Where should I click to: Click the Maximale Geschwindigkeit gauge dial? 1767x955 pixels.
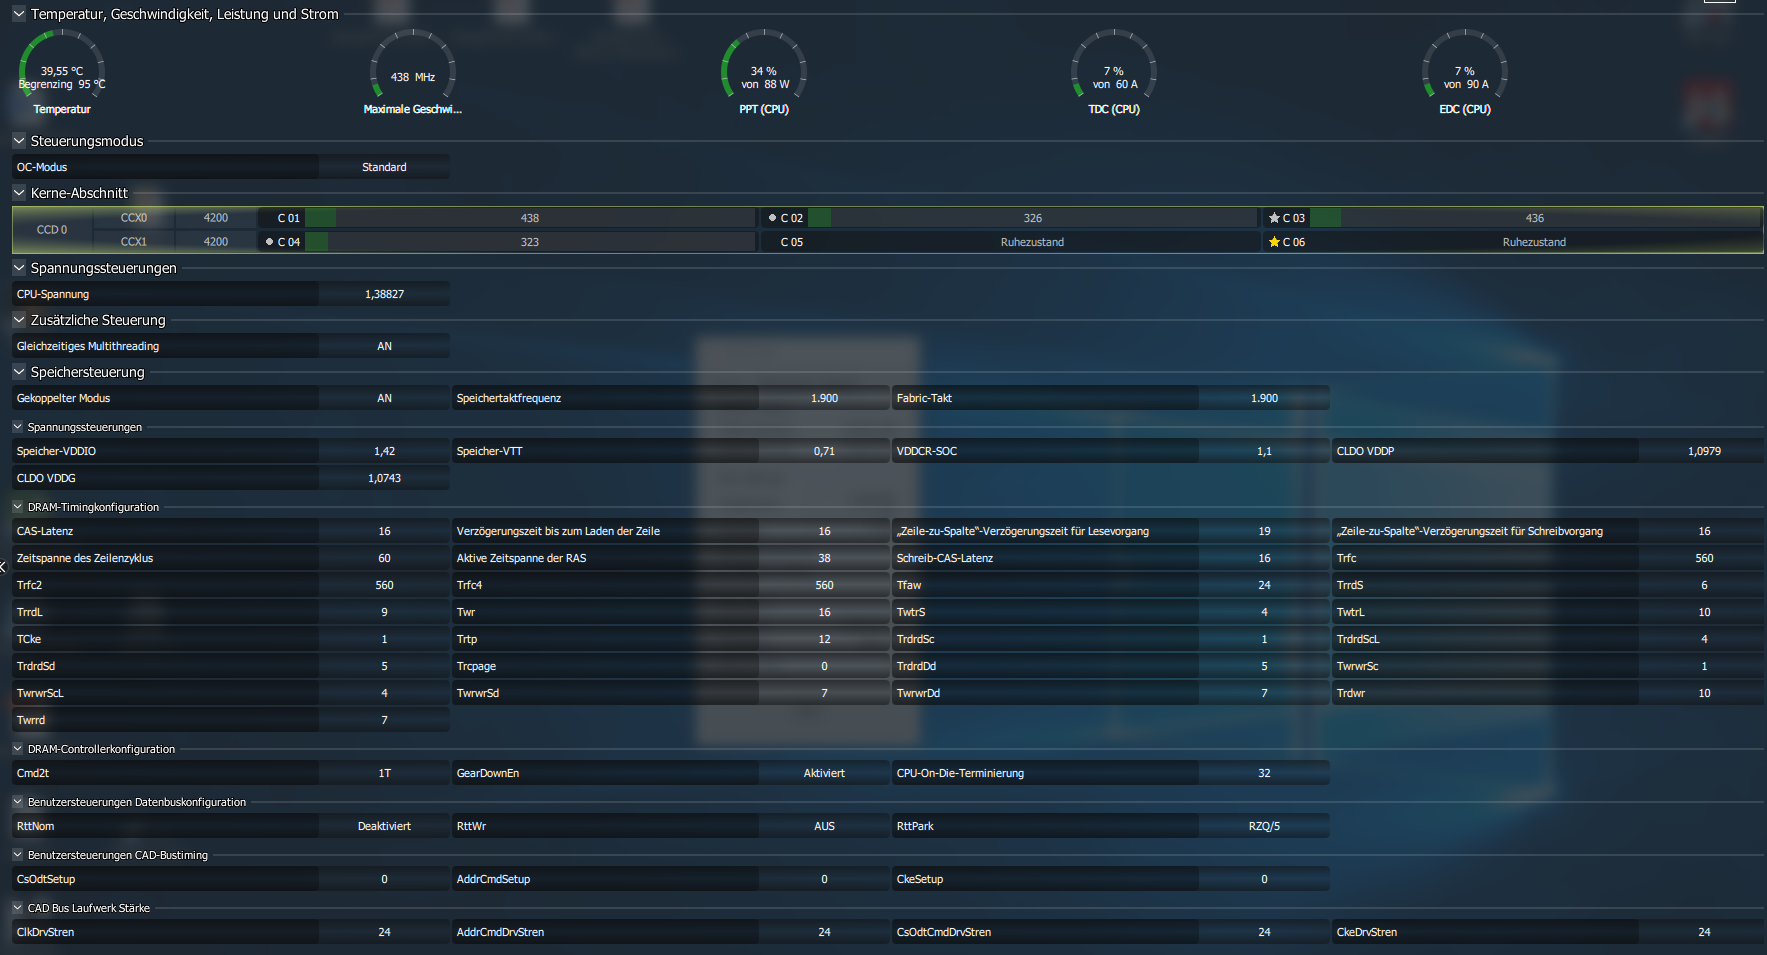coord(413,65)
